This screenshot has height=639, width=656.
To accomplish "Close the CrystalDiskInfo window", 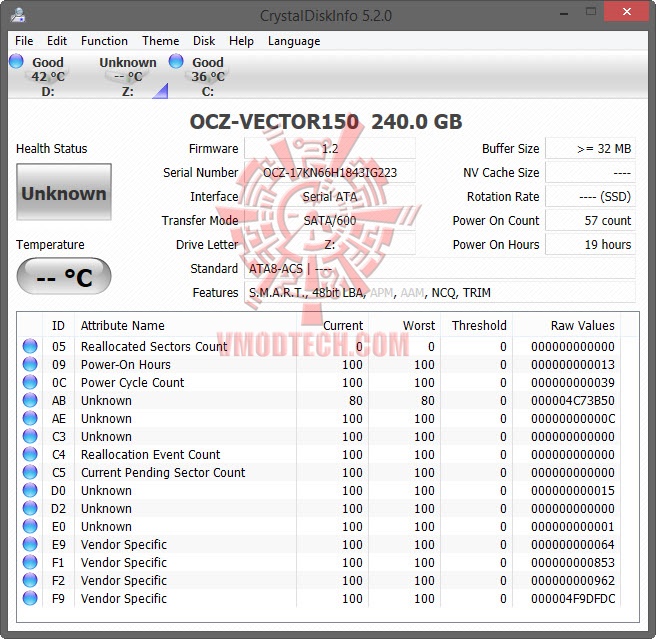I will pos(627,12).
